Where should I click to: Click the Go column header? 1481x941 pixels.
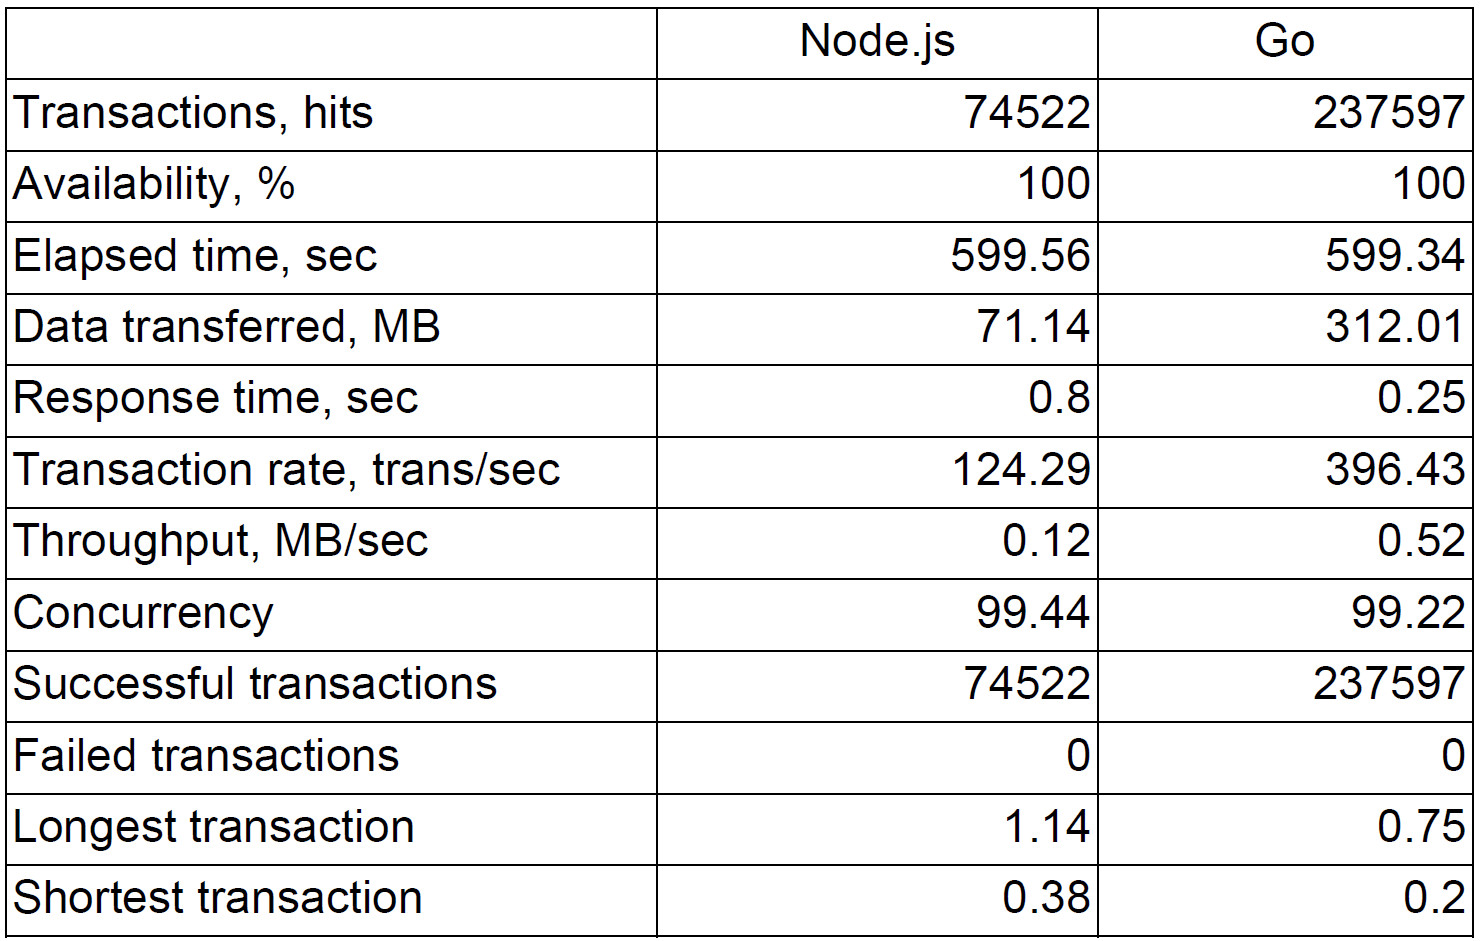[1284, 42]
